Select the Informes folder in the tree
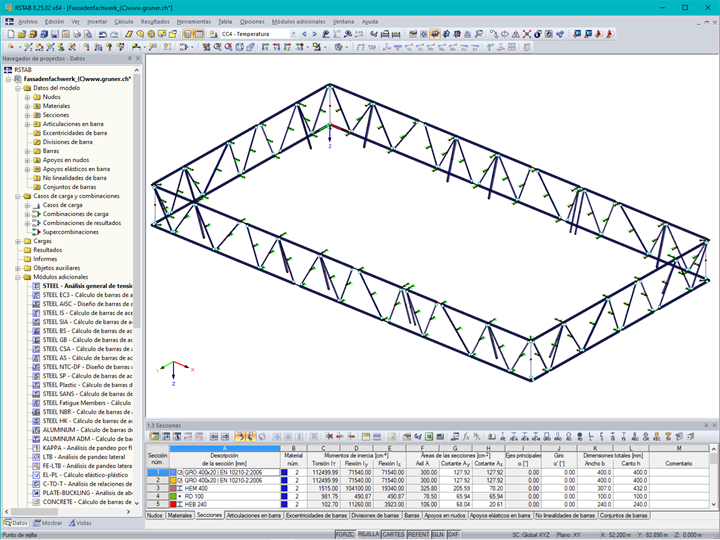 tap(45, 259)
